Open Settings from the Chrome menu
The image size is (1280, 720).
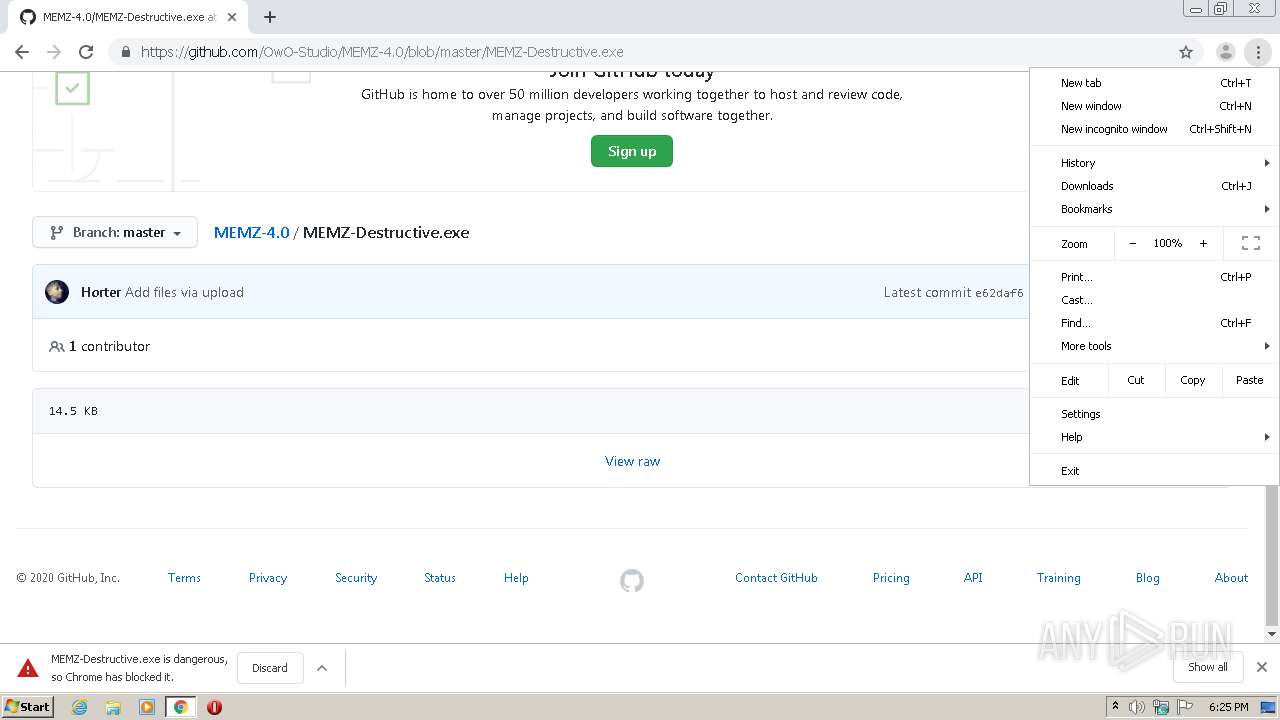click(x=1155, y=414)
